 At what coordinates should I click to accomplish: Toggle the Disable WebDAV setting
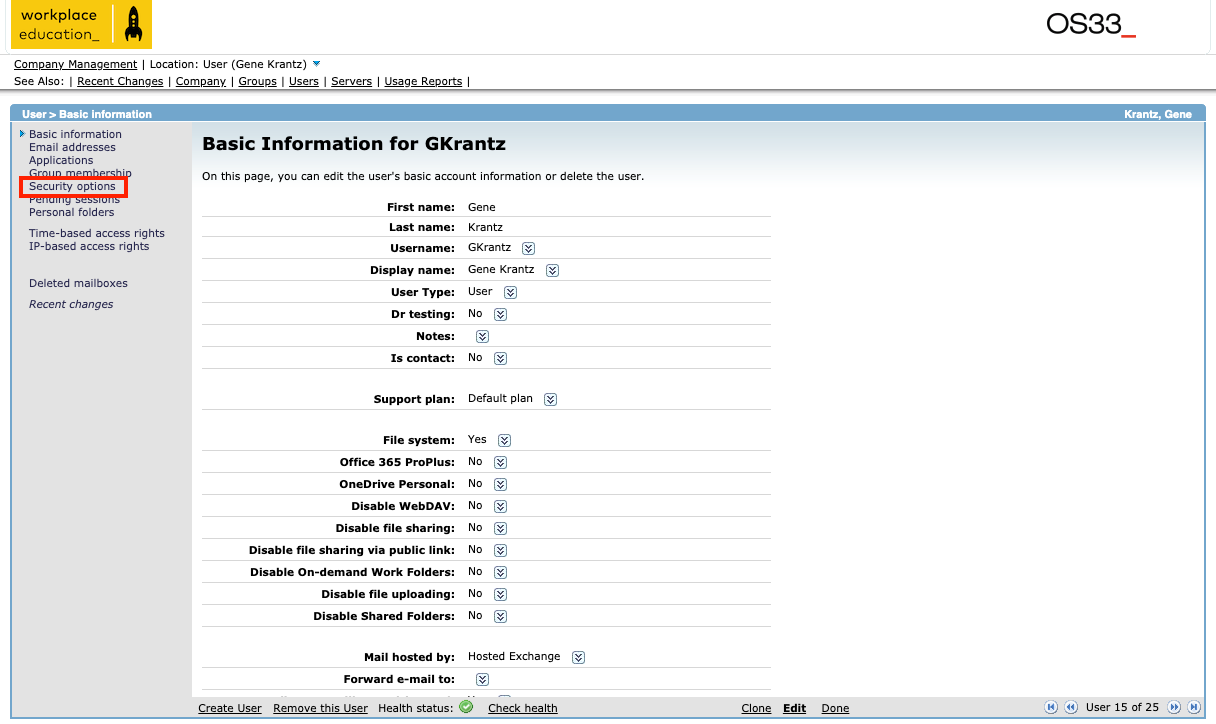pos(500,507)
